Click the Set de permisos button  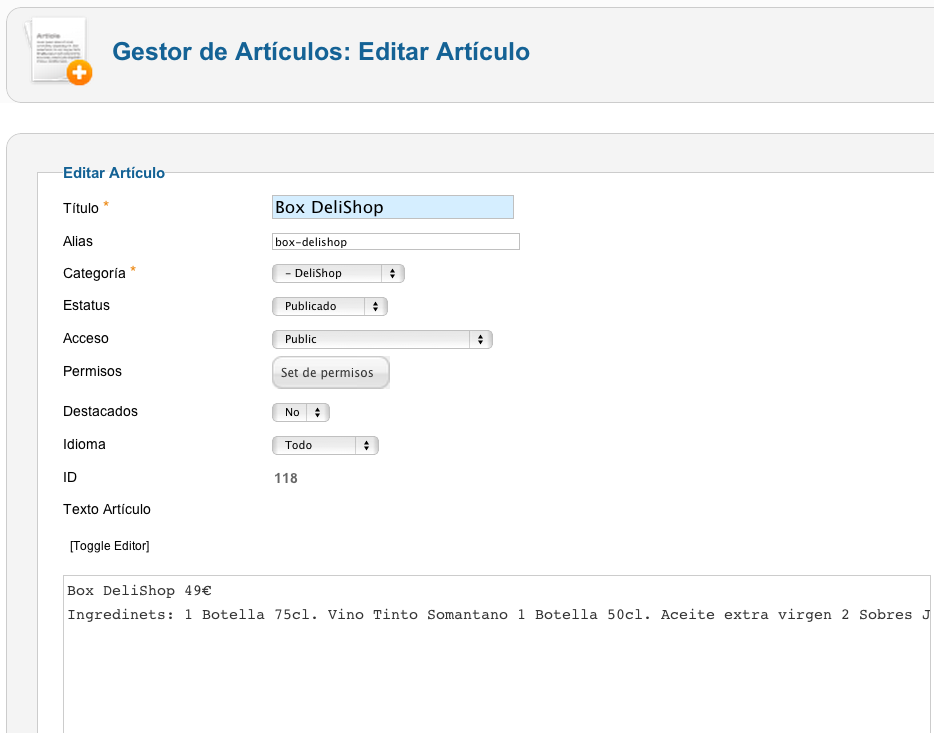(331, 373)
